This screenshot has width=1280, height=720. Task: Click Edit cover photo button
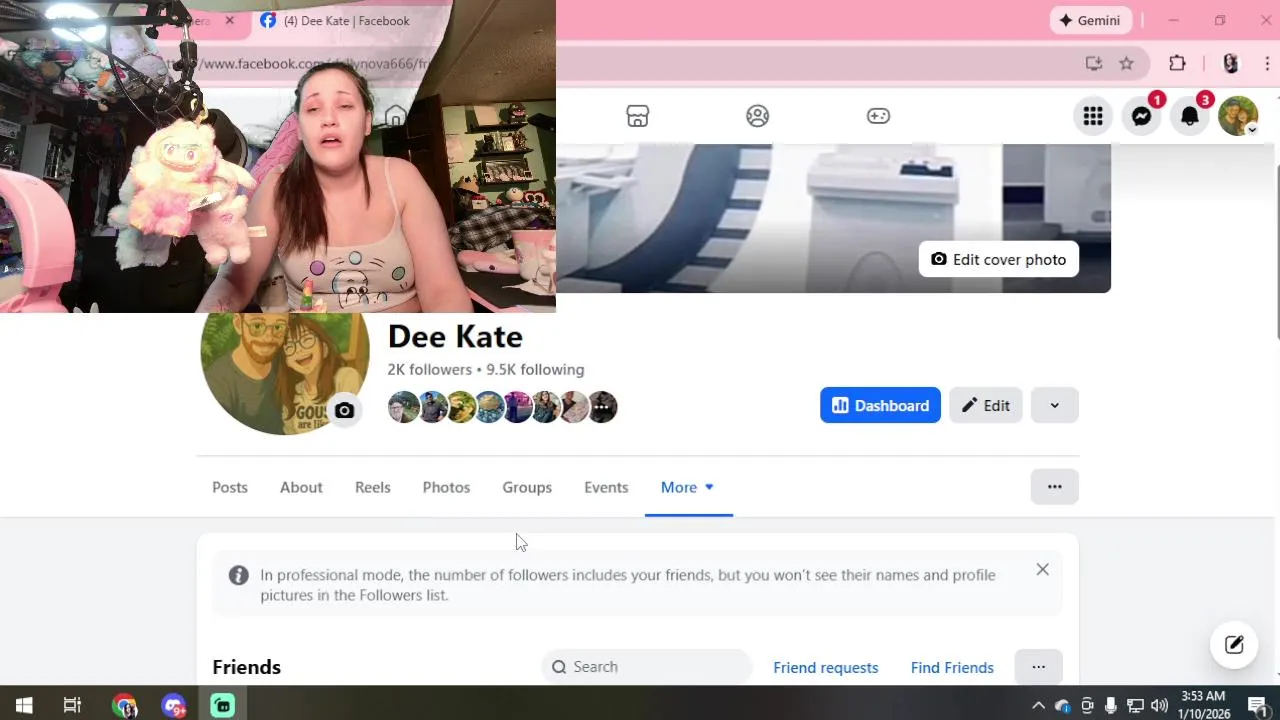point(998,259)
